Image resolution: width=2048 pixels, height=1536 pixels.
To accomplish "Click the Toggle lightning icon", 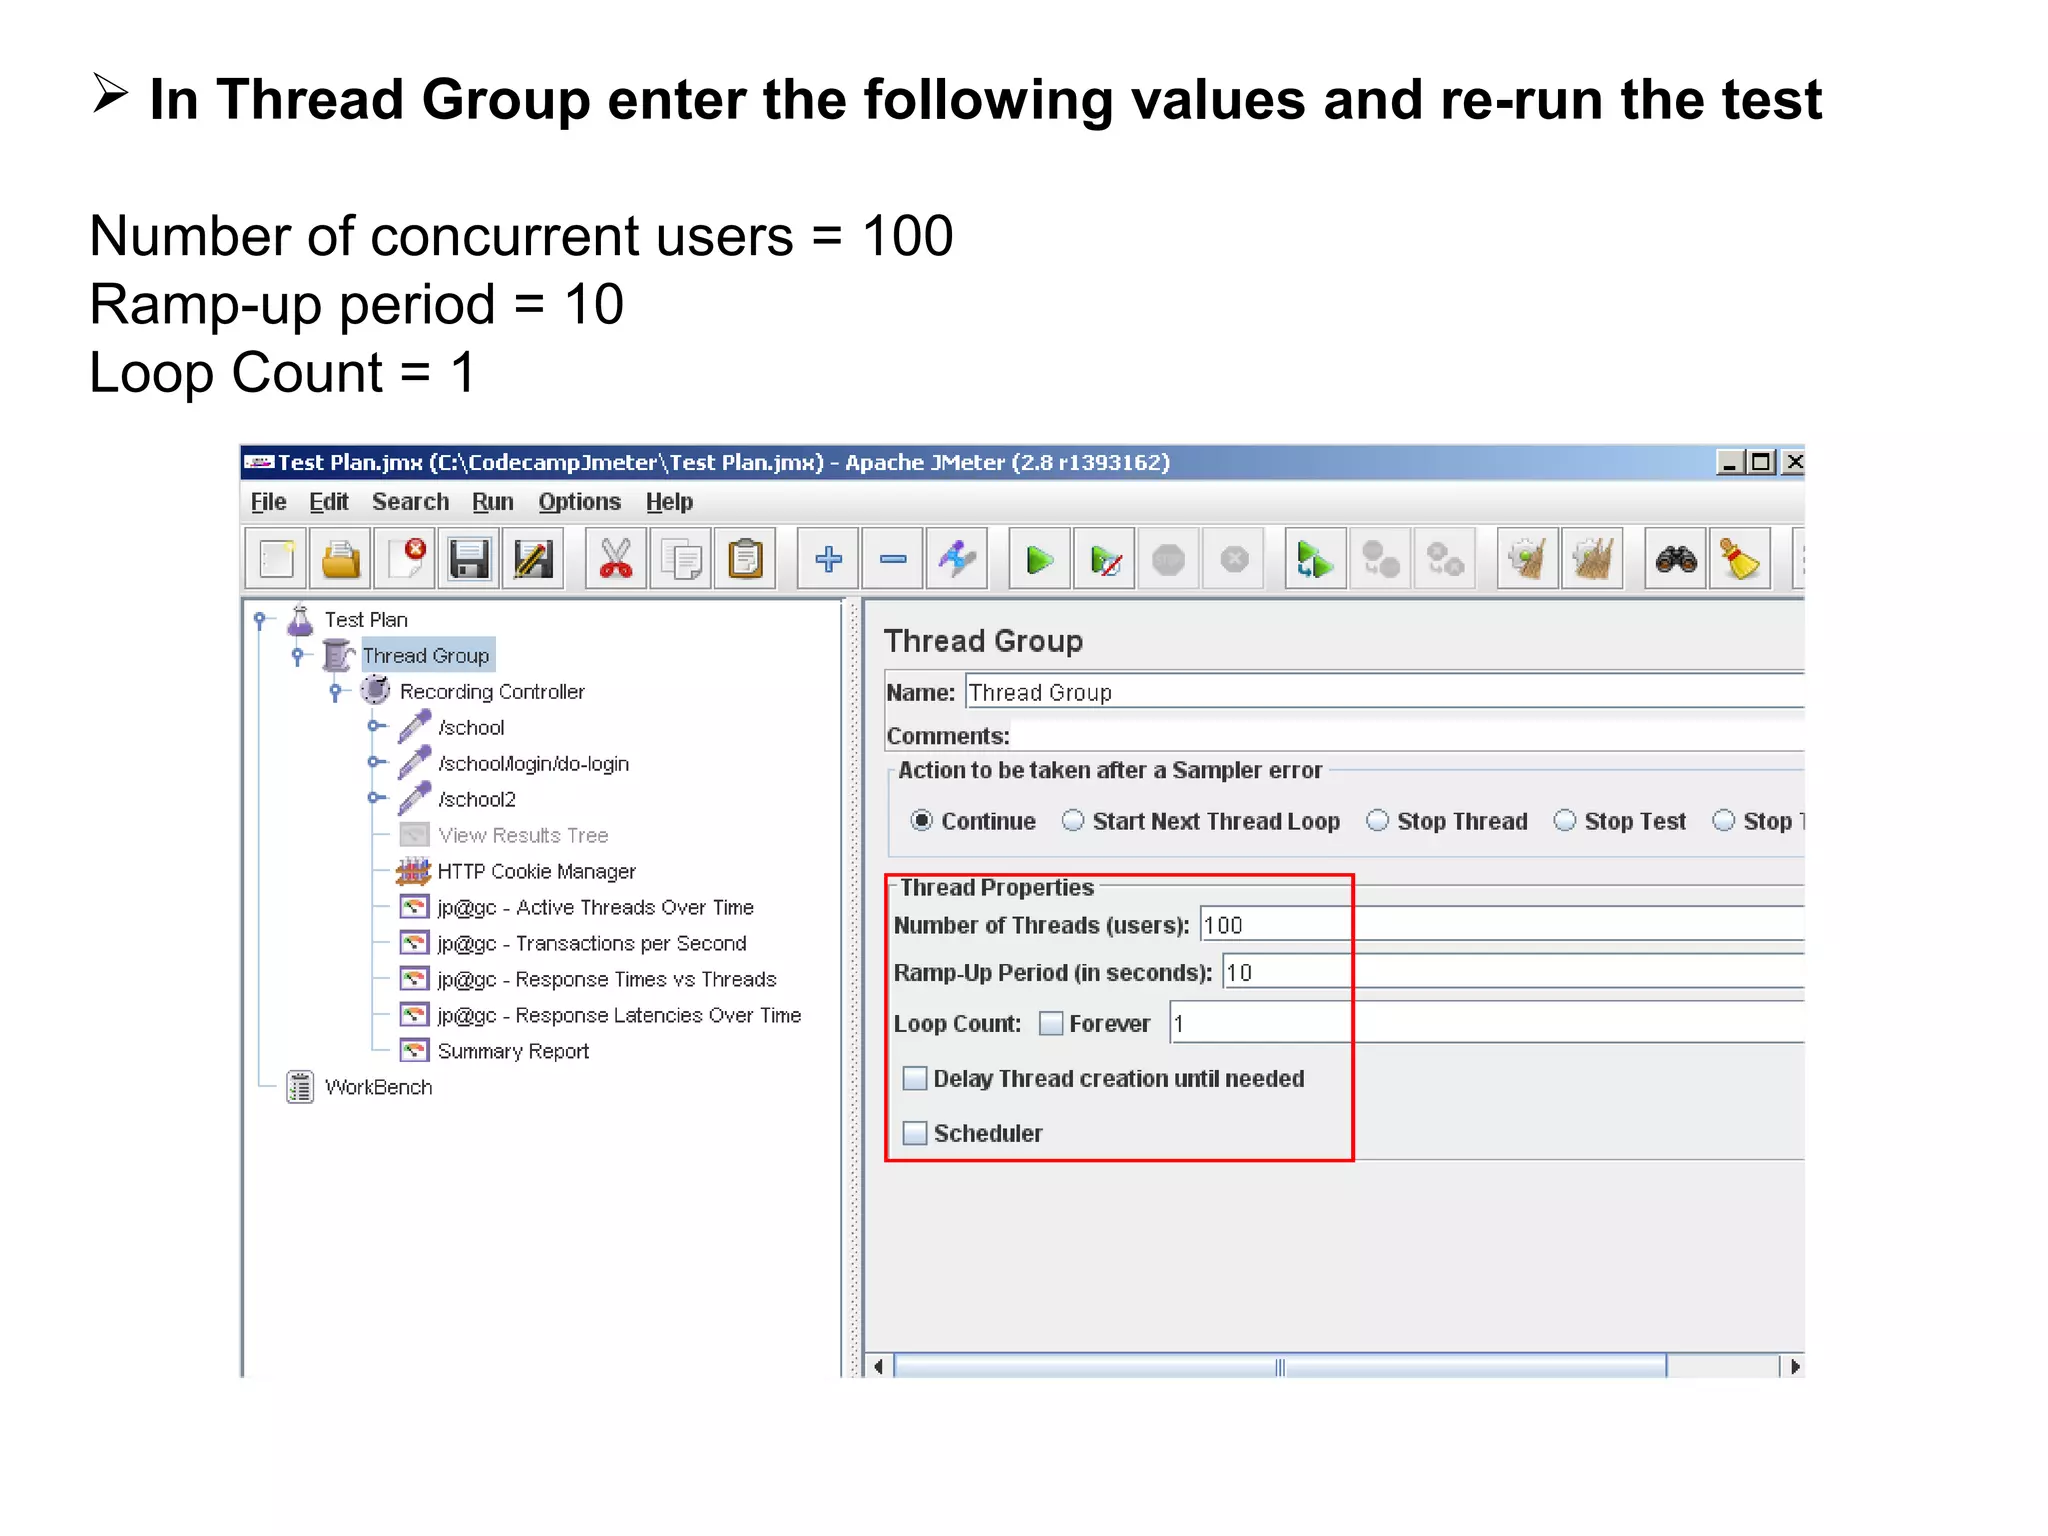I will pyautogui.click(x=957, y=559).
